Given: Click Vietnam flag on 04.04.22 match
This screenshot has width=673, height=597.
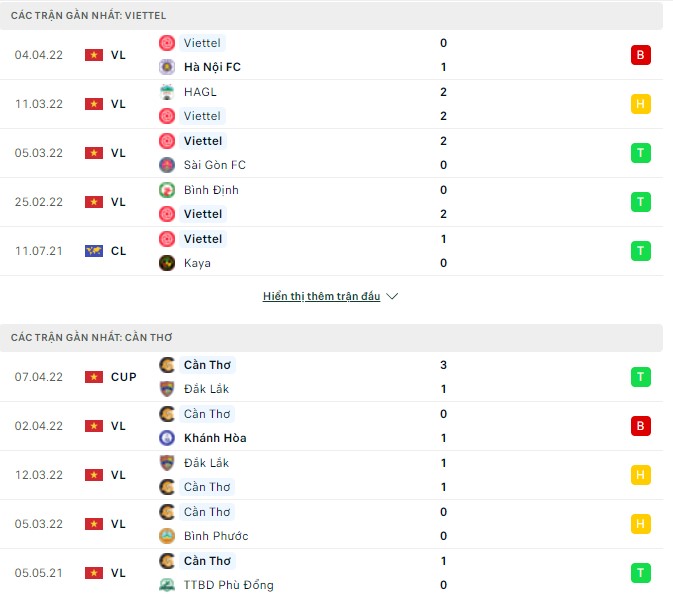Looking at the screenshot, I should pyautogui.click(x=94, y=55).
